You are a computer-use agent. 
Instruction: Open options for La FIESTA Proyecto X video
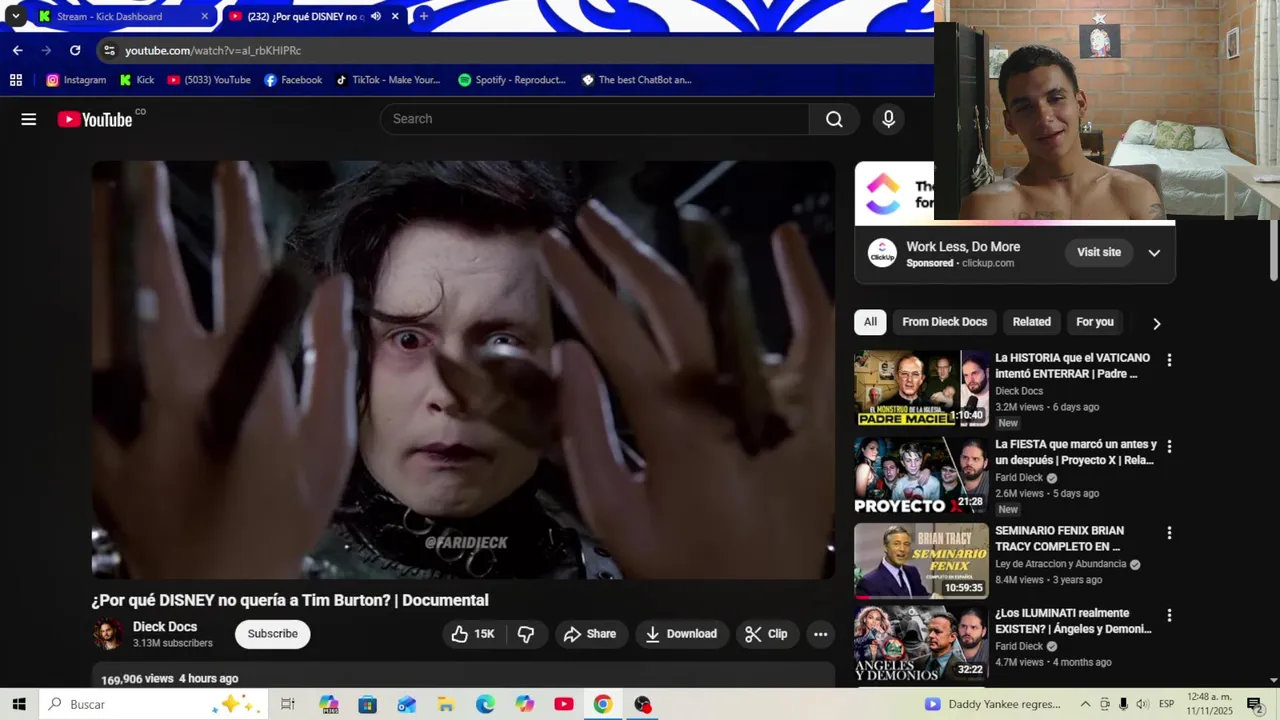(x=1169, y=446)
